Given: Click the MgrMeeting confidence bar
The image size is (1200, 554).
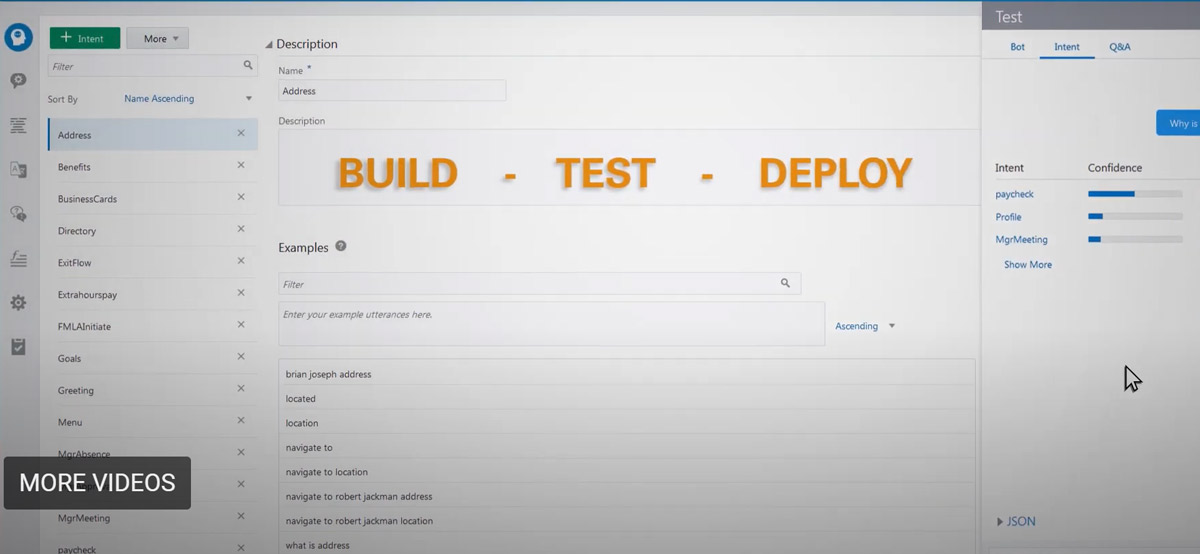Looking at the screenshot, I should [x=1135, y=240].
